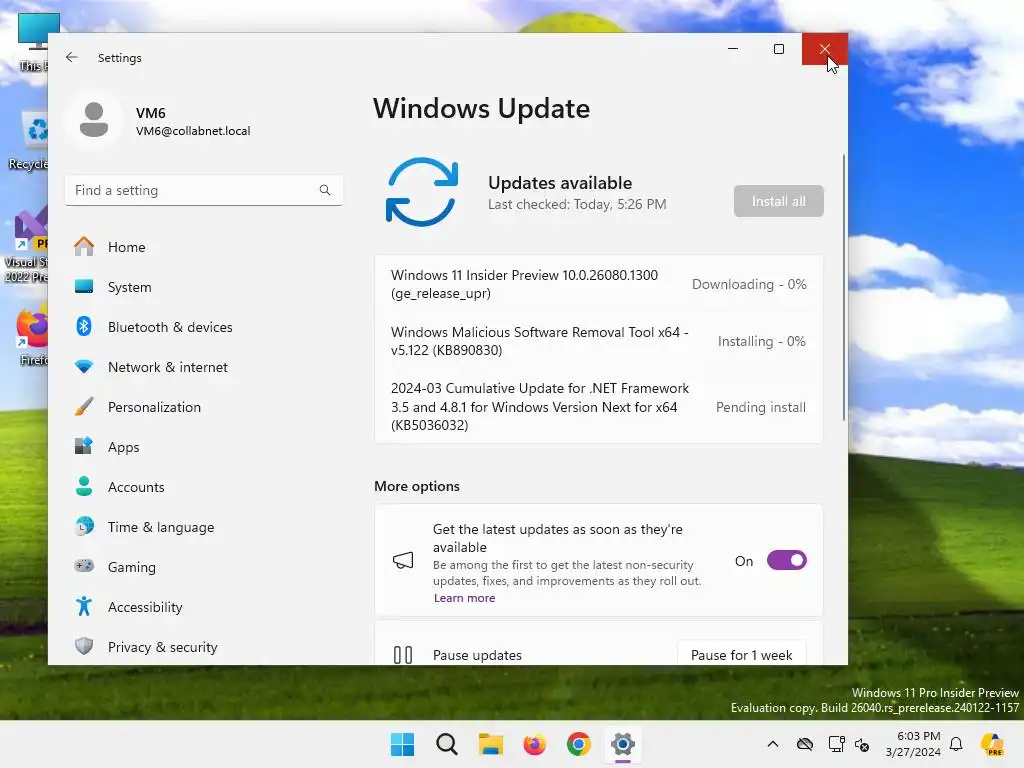The width and height of the screenshot is (1024, 768).
Task: Click the Gaming controller icon
Action: (x=84, y=566)
